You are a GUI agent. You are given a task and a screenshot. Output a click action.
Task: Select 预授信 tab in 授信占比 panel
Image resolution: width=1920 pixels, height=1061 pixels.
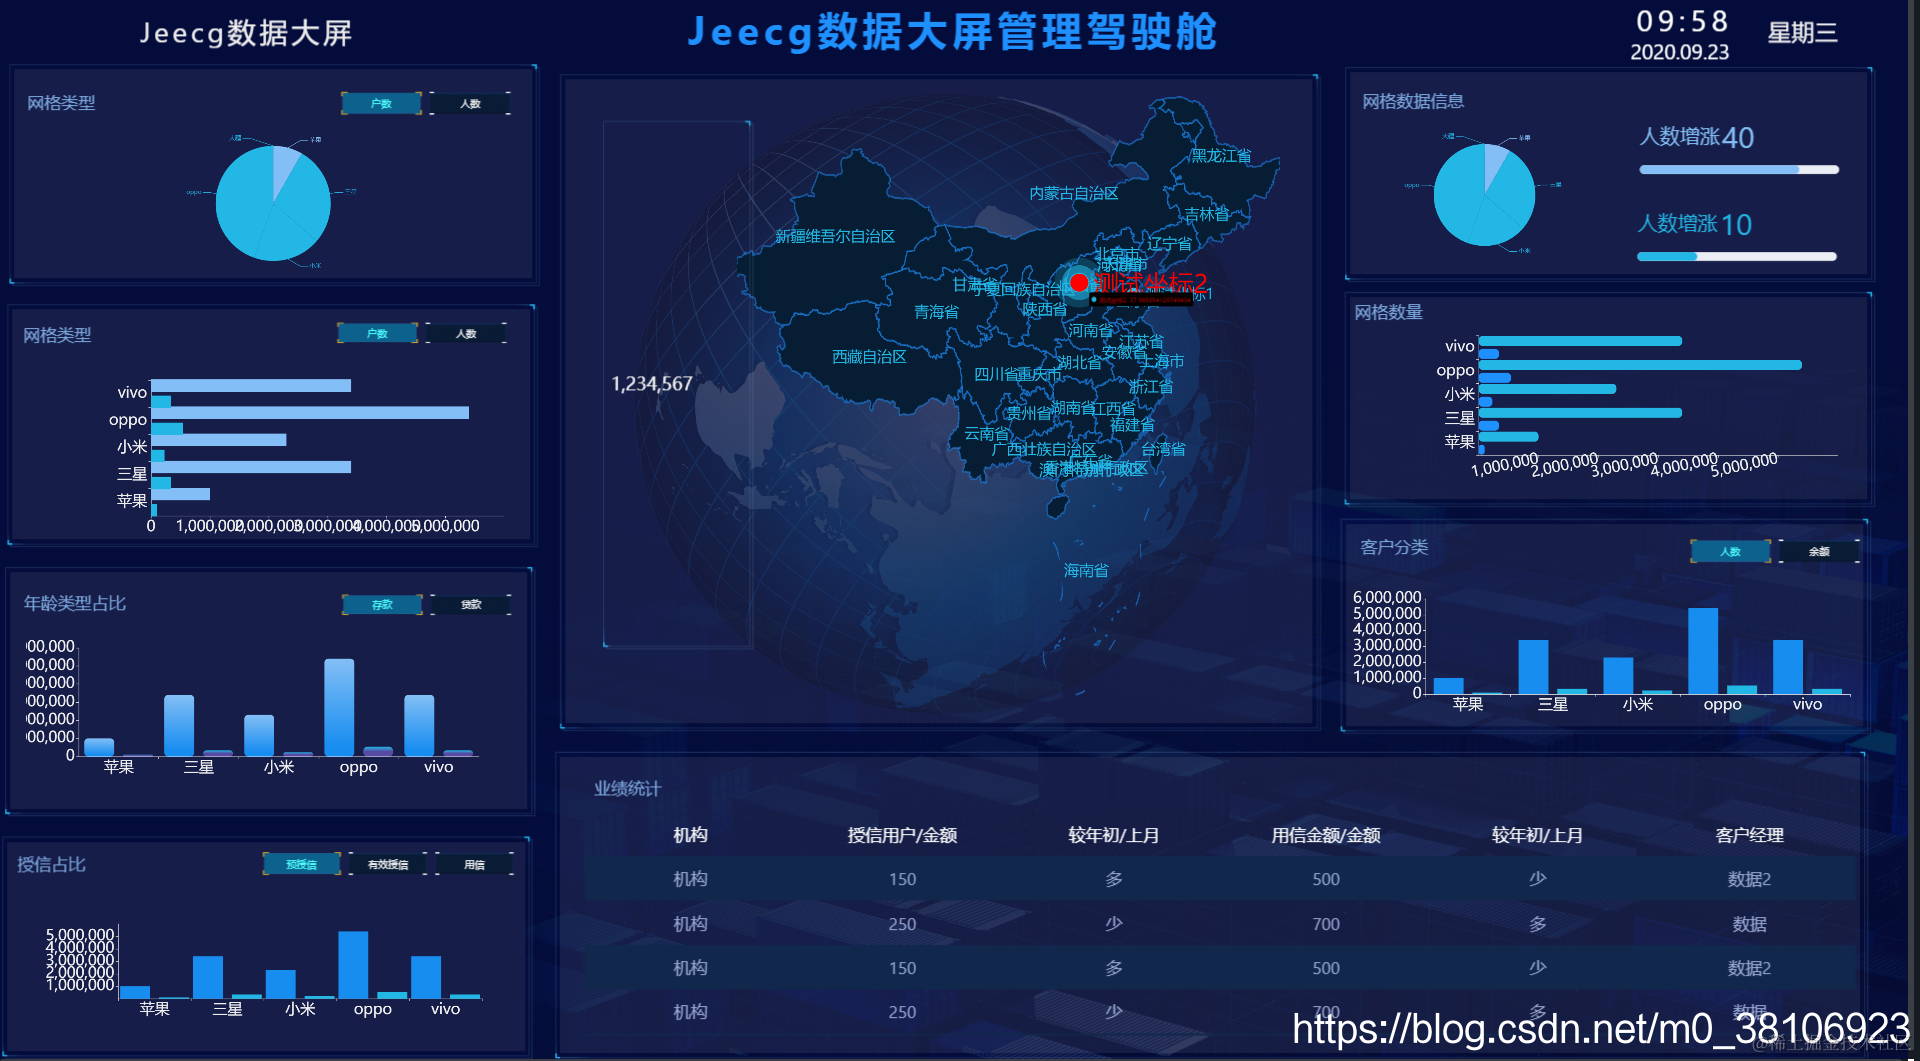[x=301, y=864]
